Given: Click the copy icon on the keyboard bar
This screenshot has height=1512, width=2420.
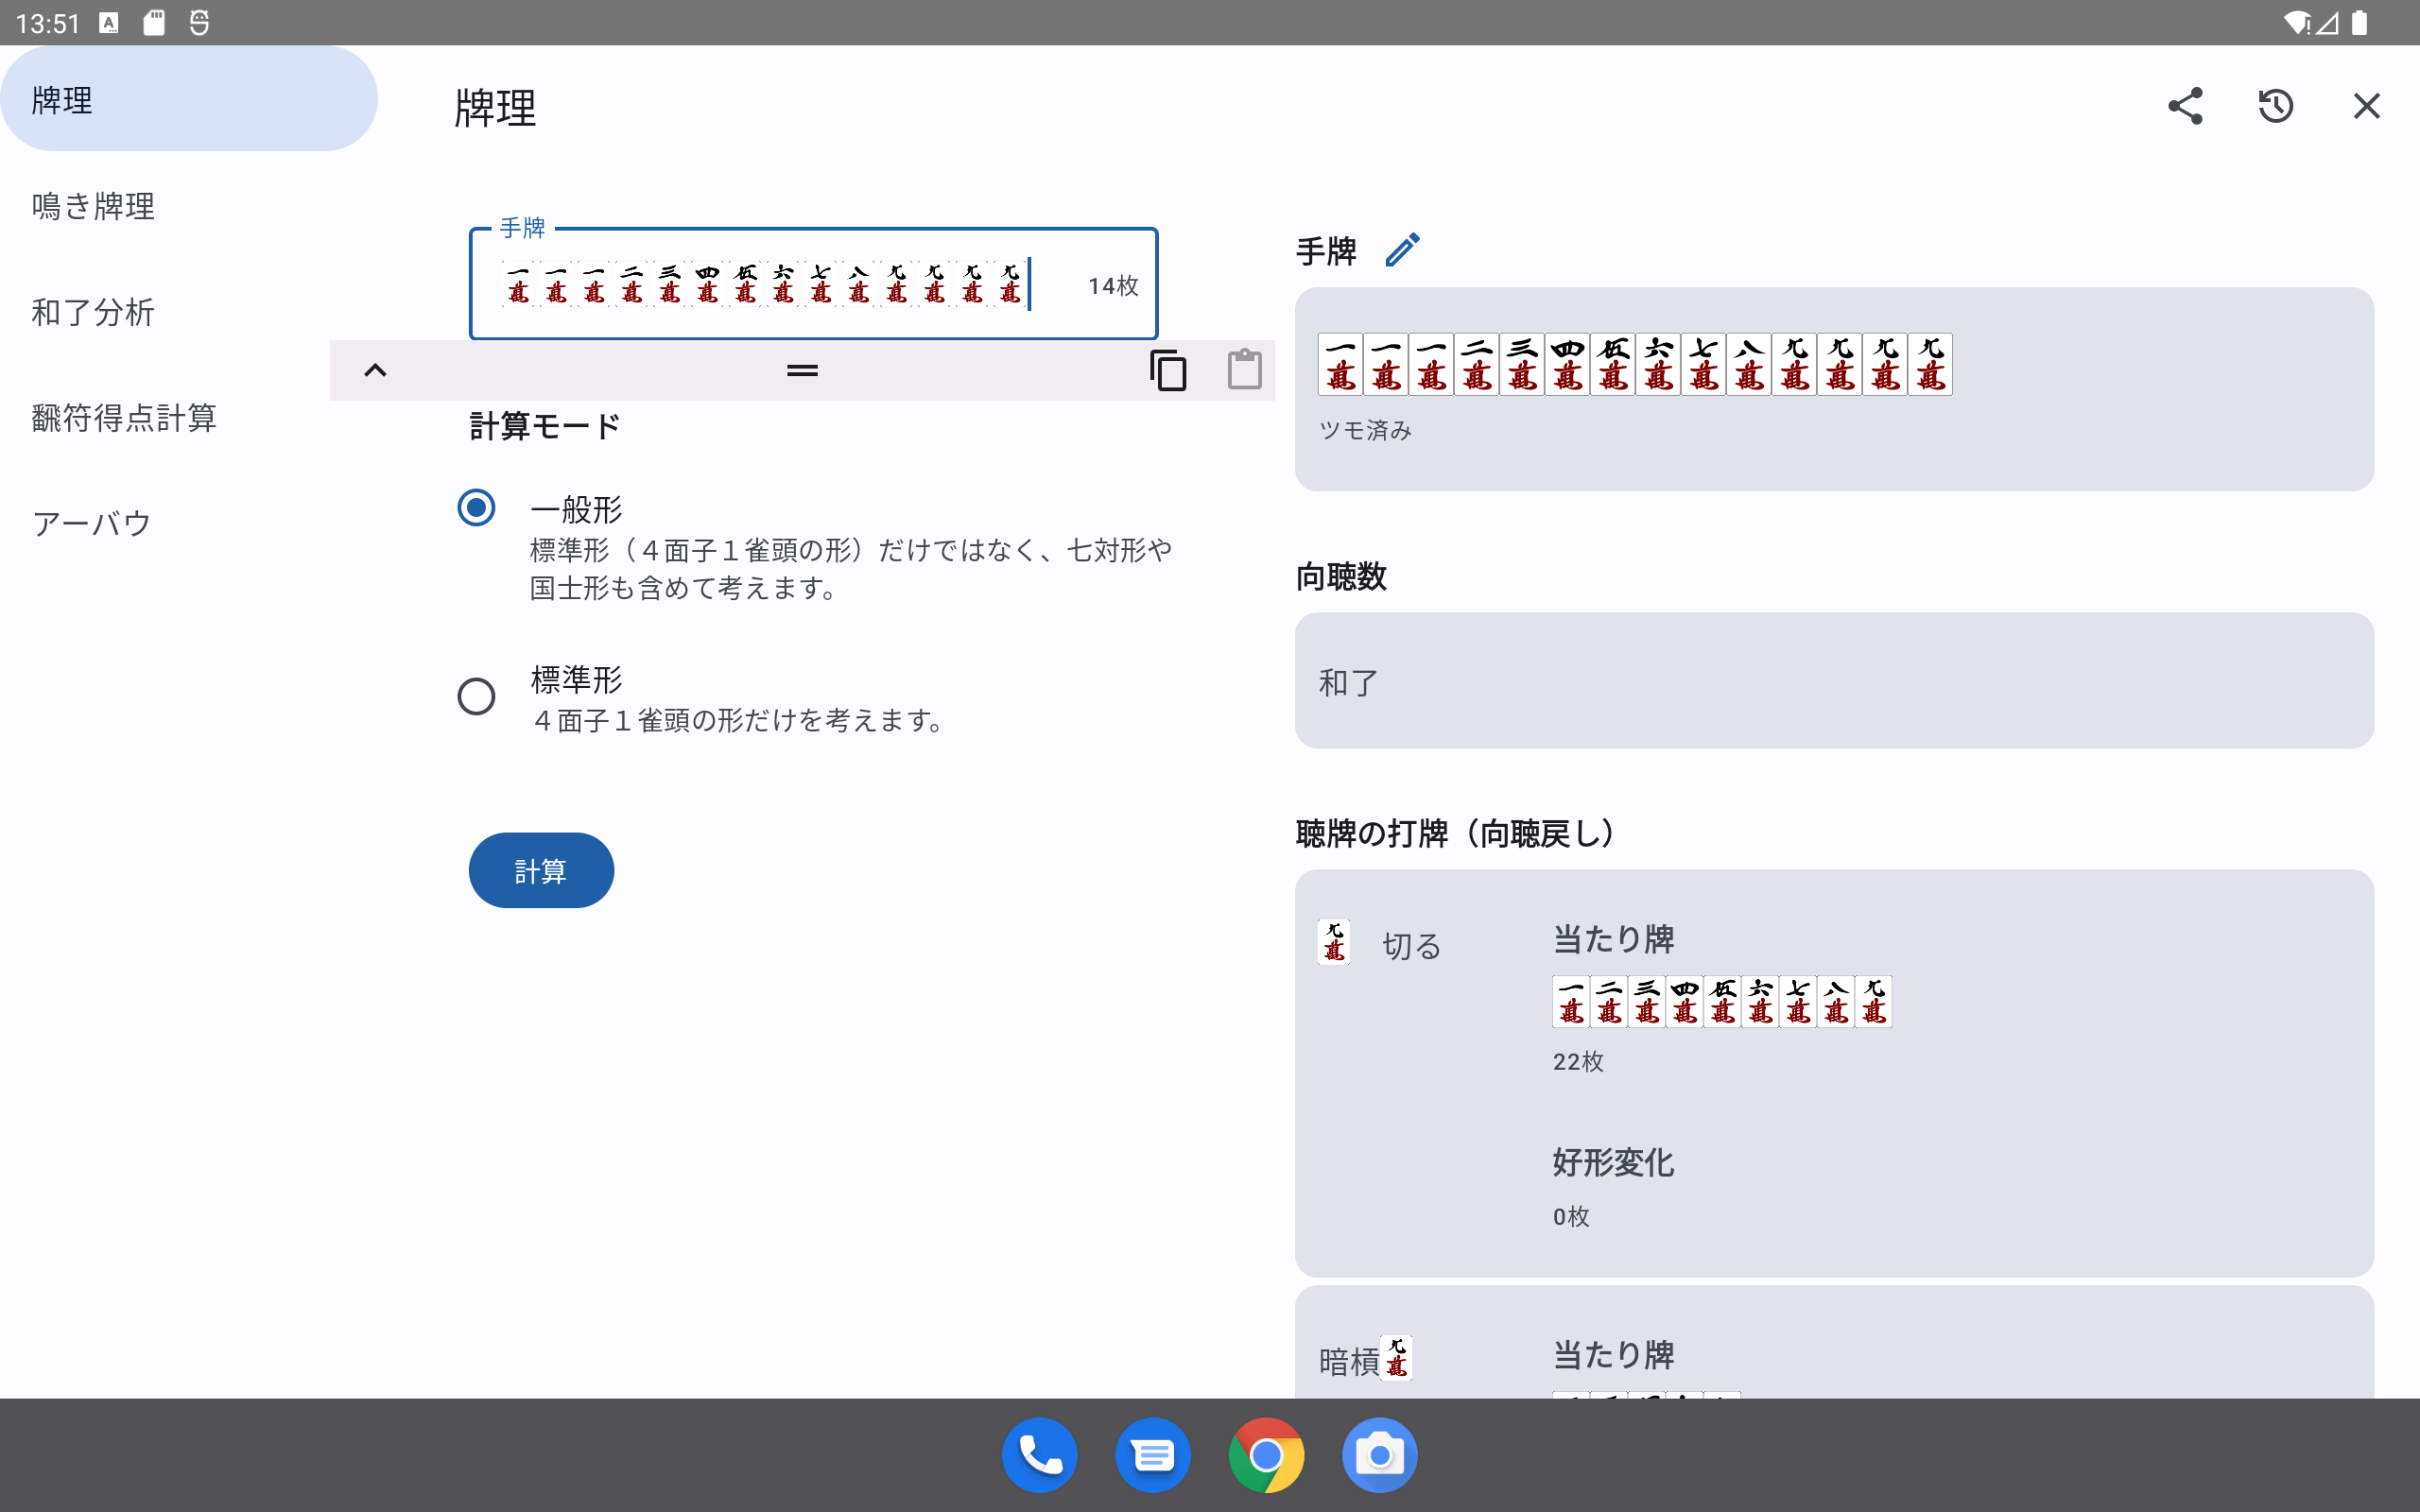Looking at the screenshot, I should coord(1167,370).
